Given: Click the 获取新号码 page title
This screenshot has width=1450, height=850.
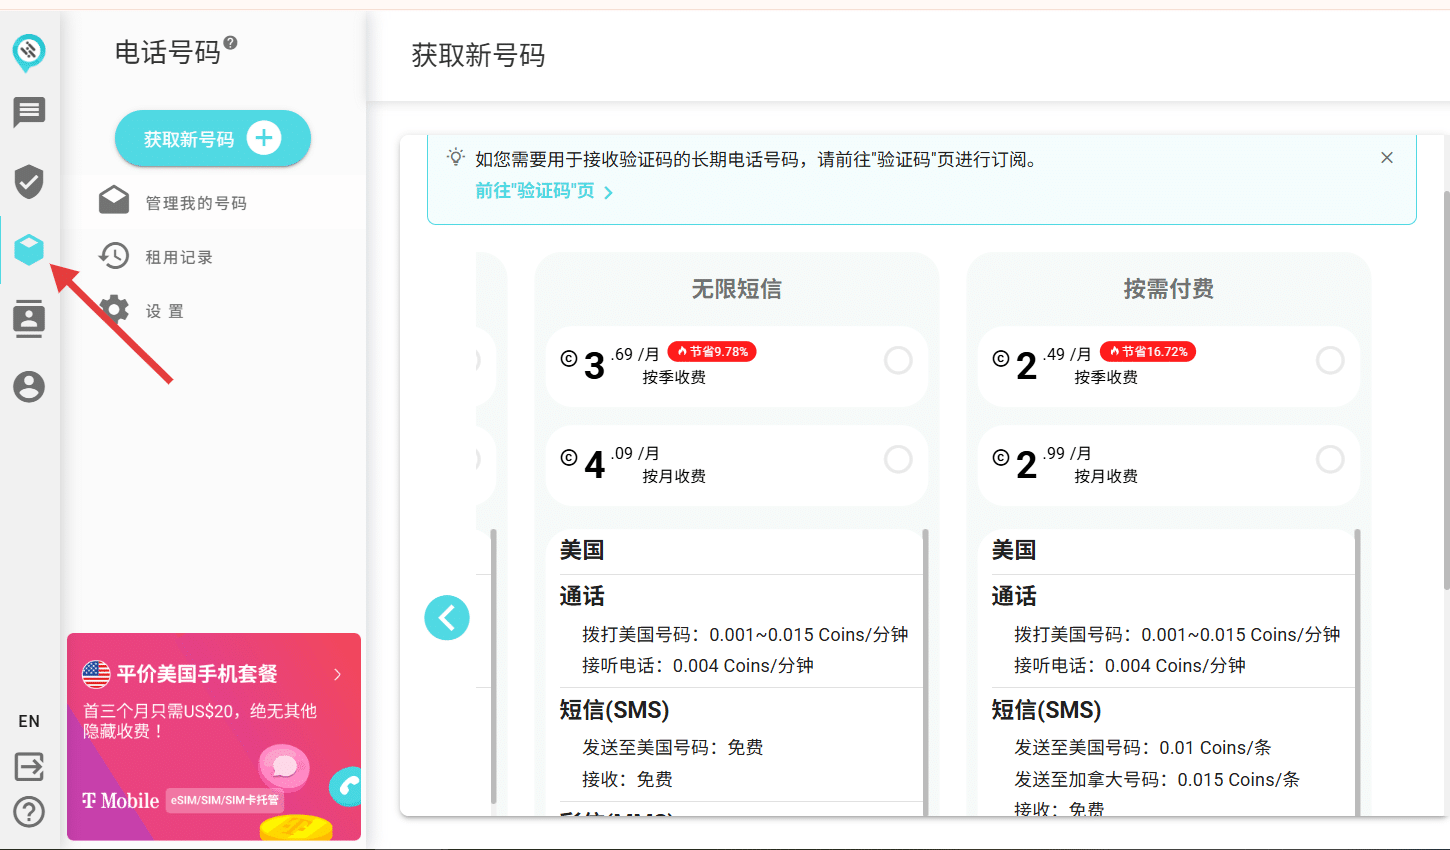Looking at the screenshot, I should [479, 55].
